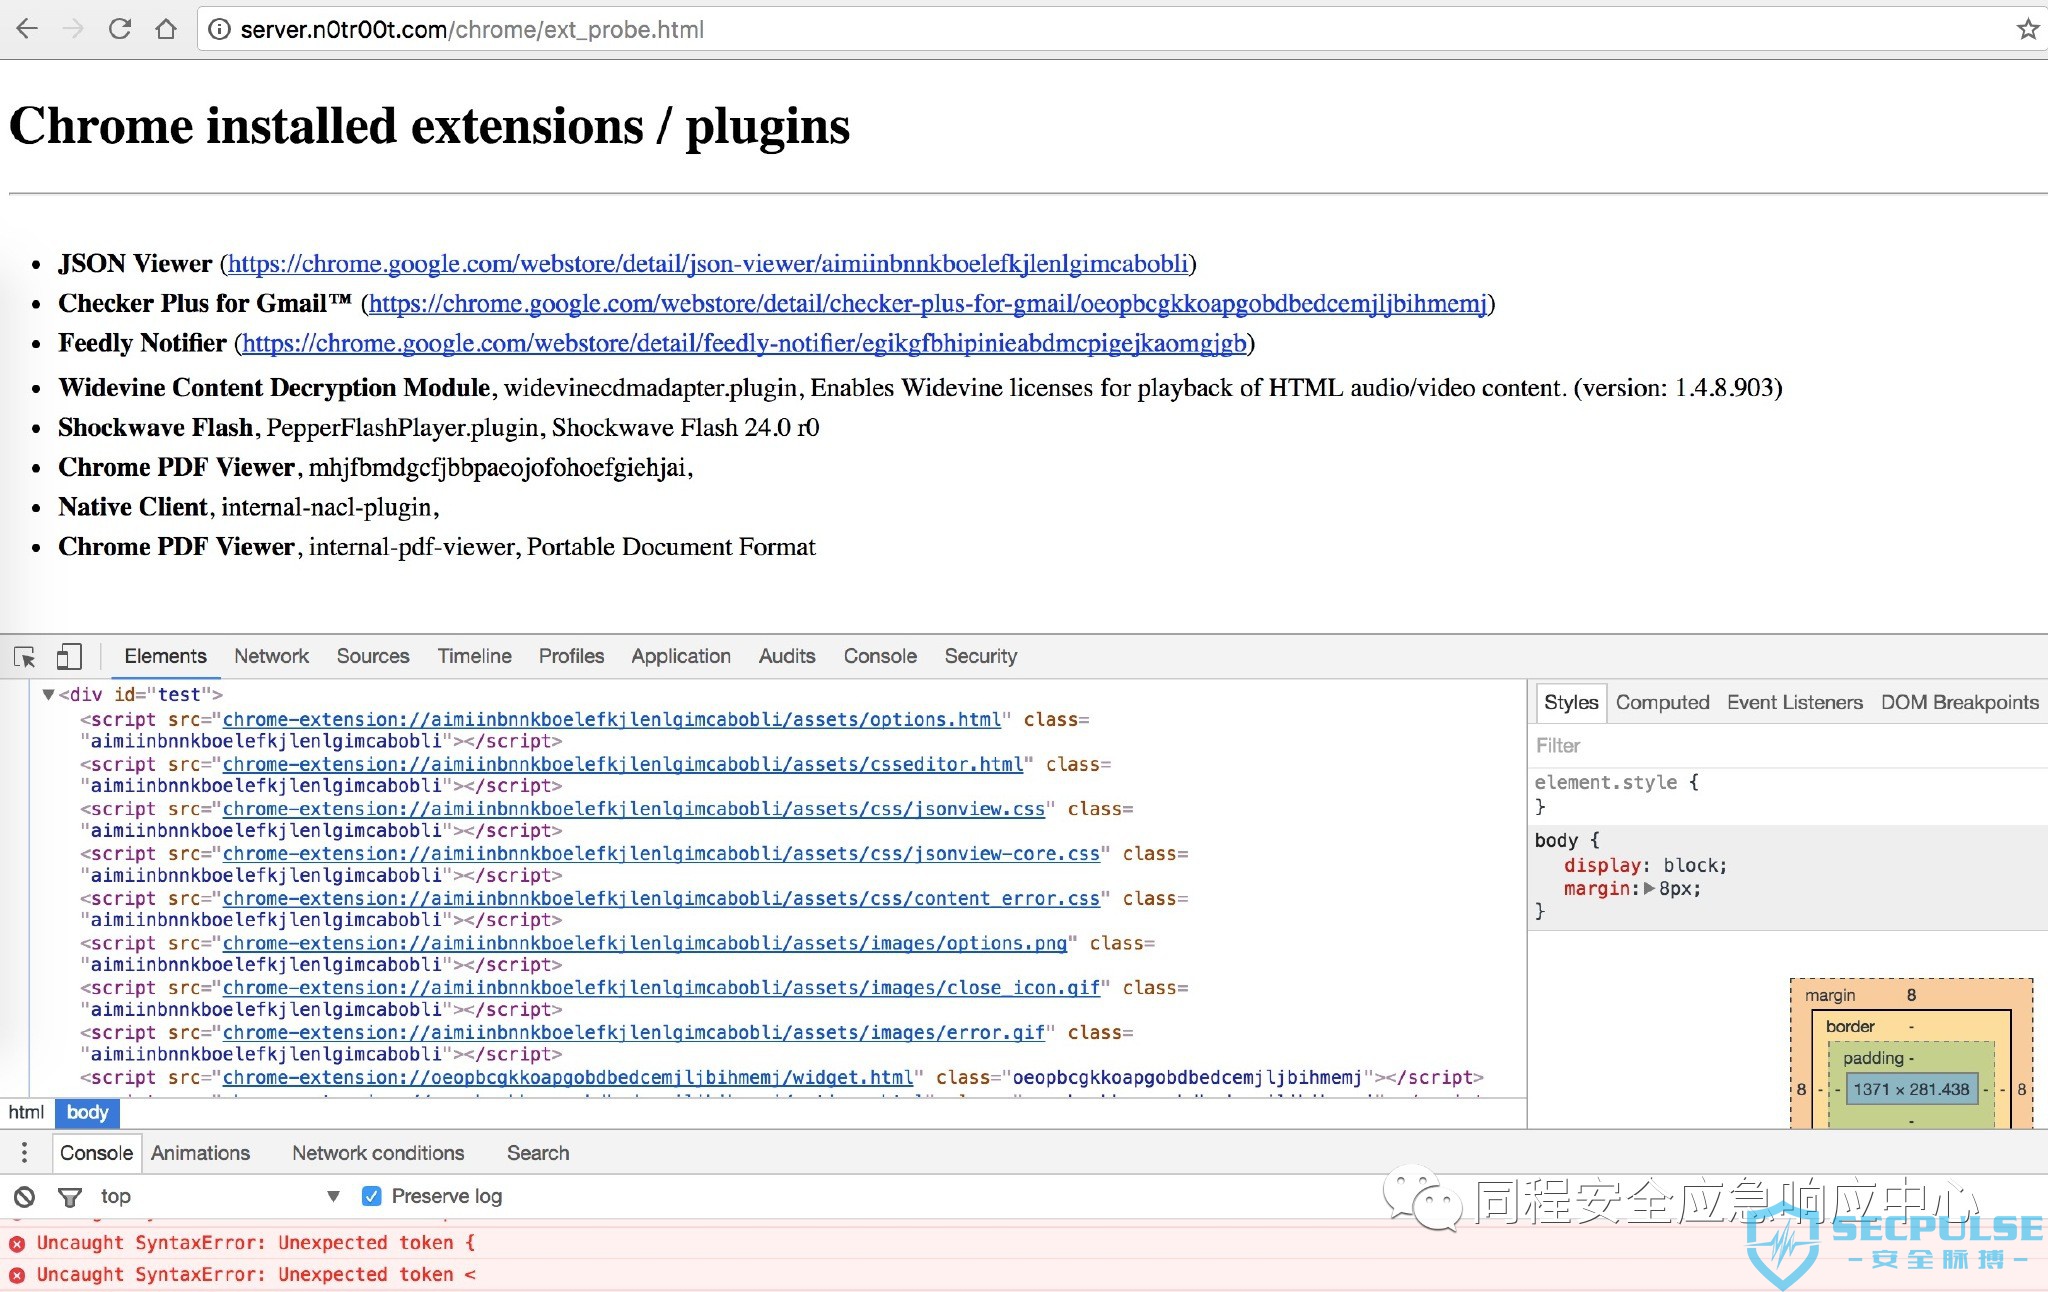Click the assets/csseditor.html script src link

coord(622,765)
